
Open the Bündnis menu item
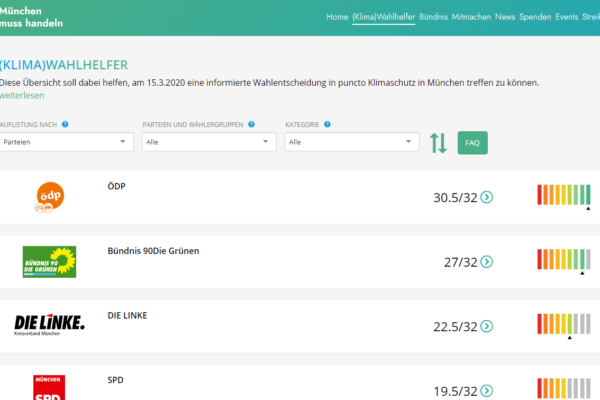point(433,17)
